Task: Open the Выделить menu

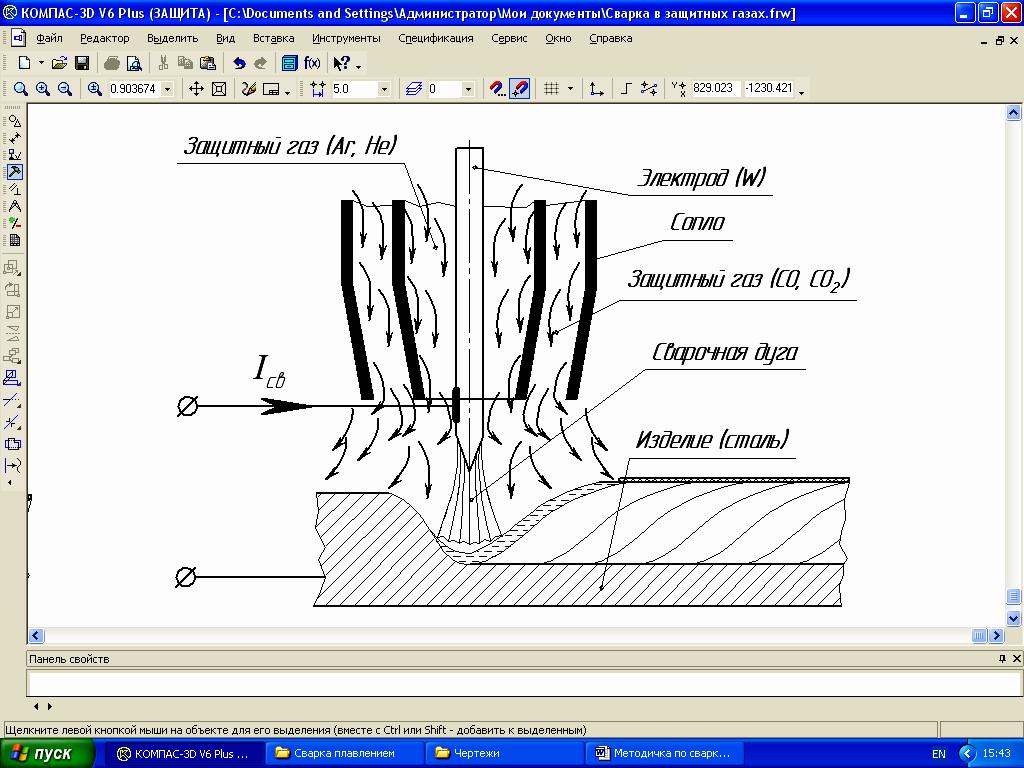Action: pyautogui.click(x=172, y=39)
